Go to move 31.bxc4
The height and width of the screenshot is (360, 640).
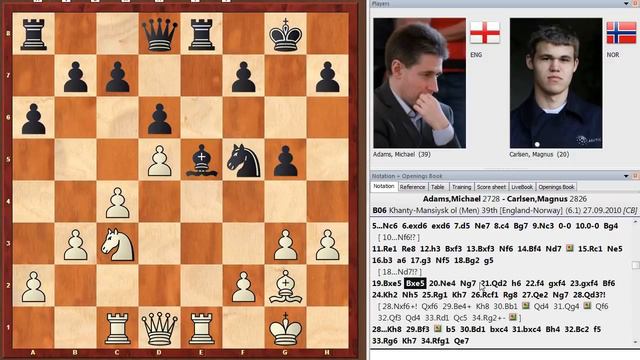527,329
